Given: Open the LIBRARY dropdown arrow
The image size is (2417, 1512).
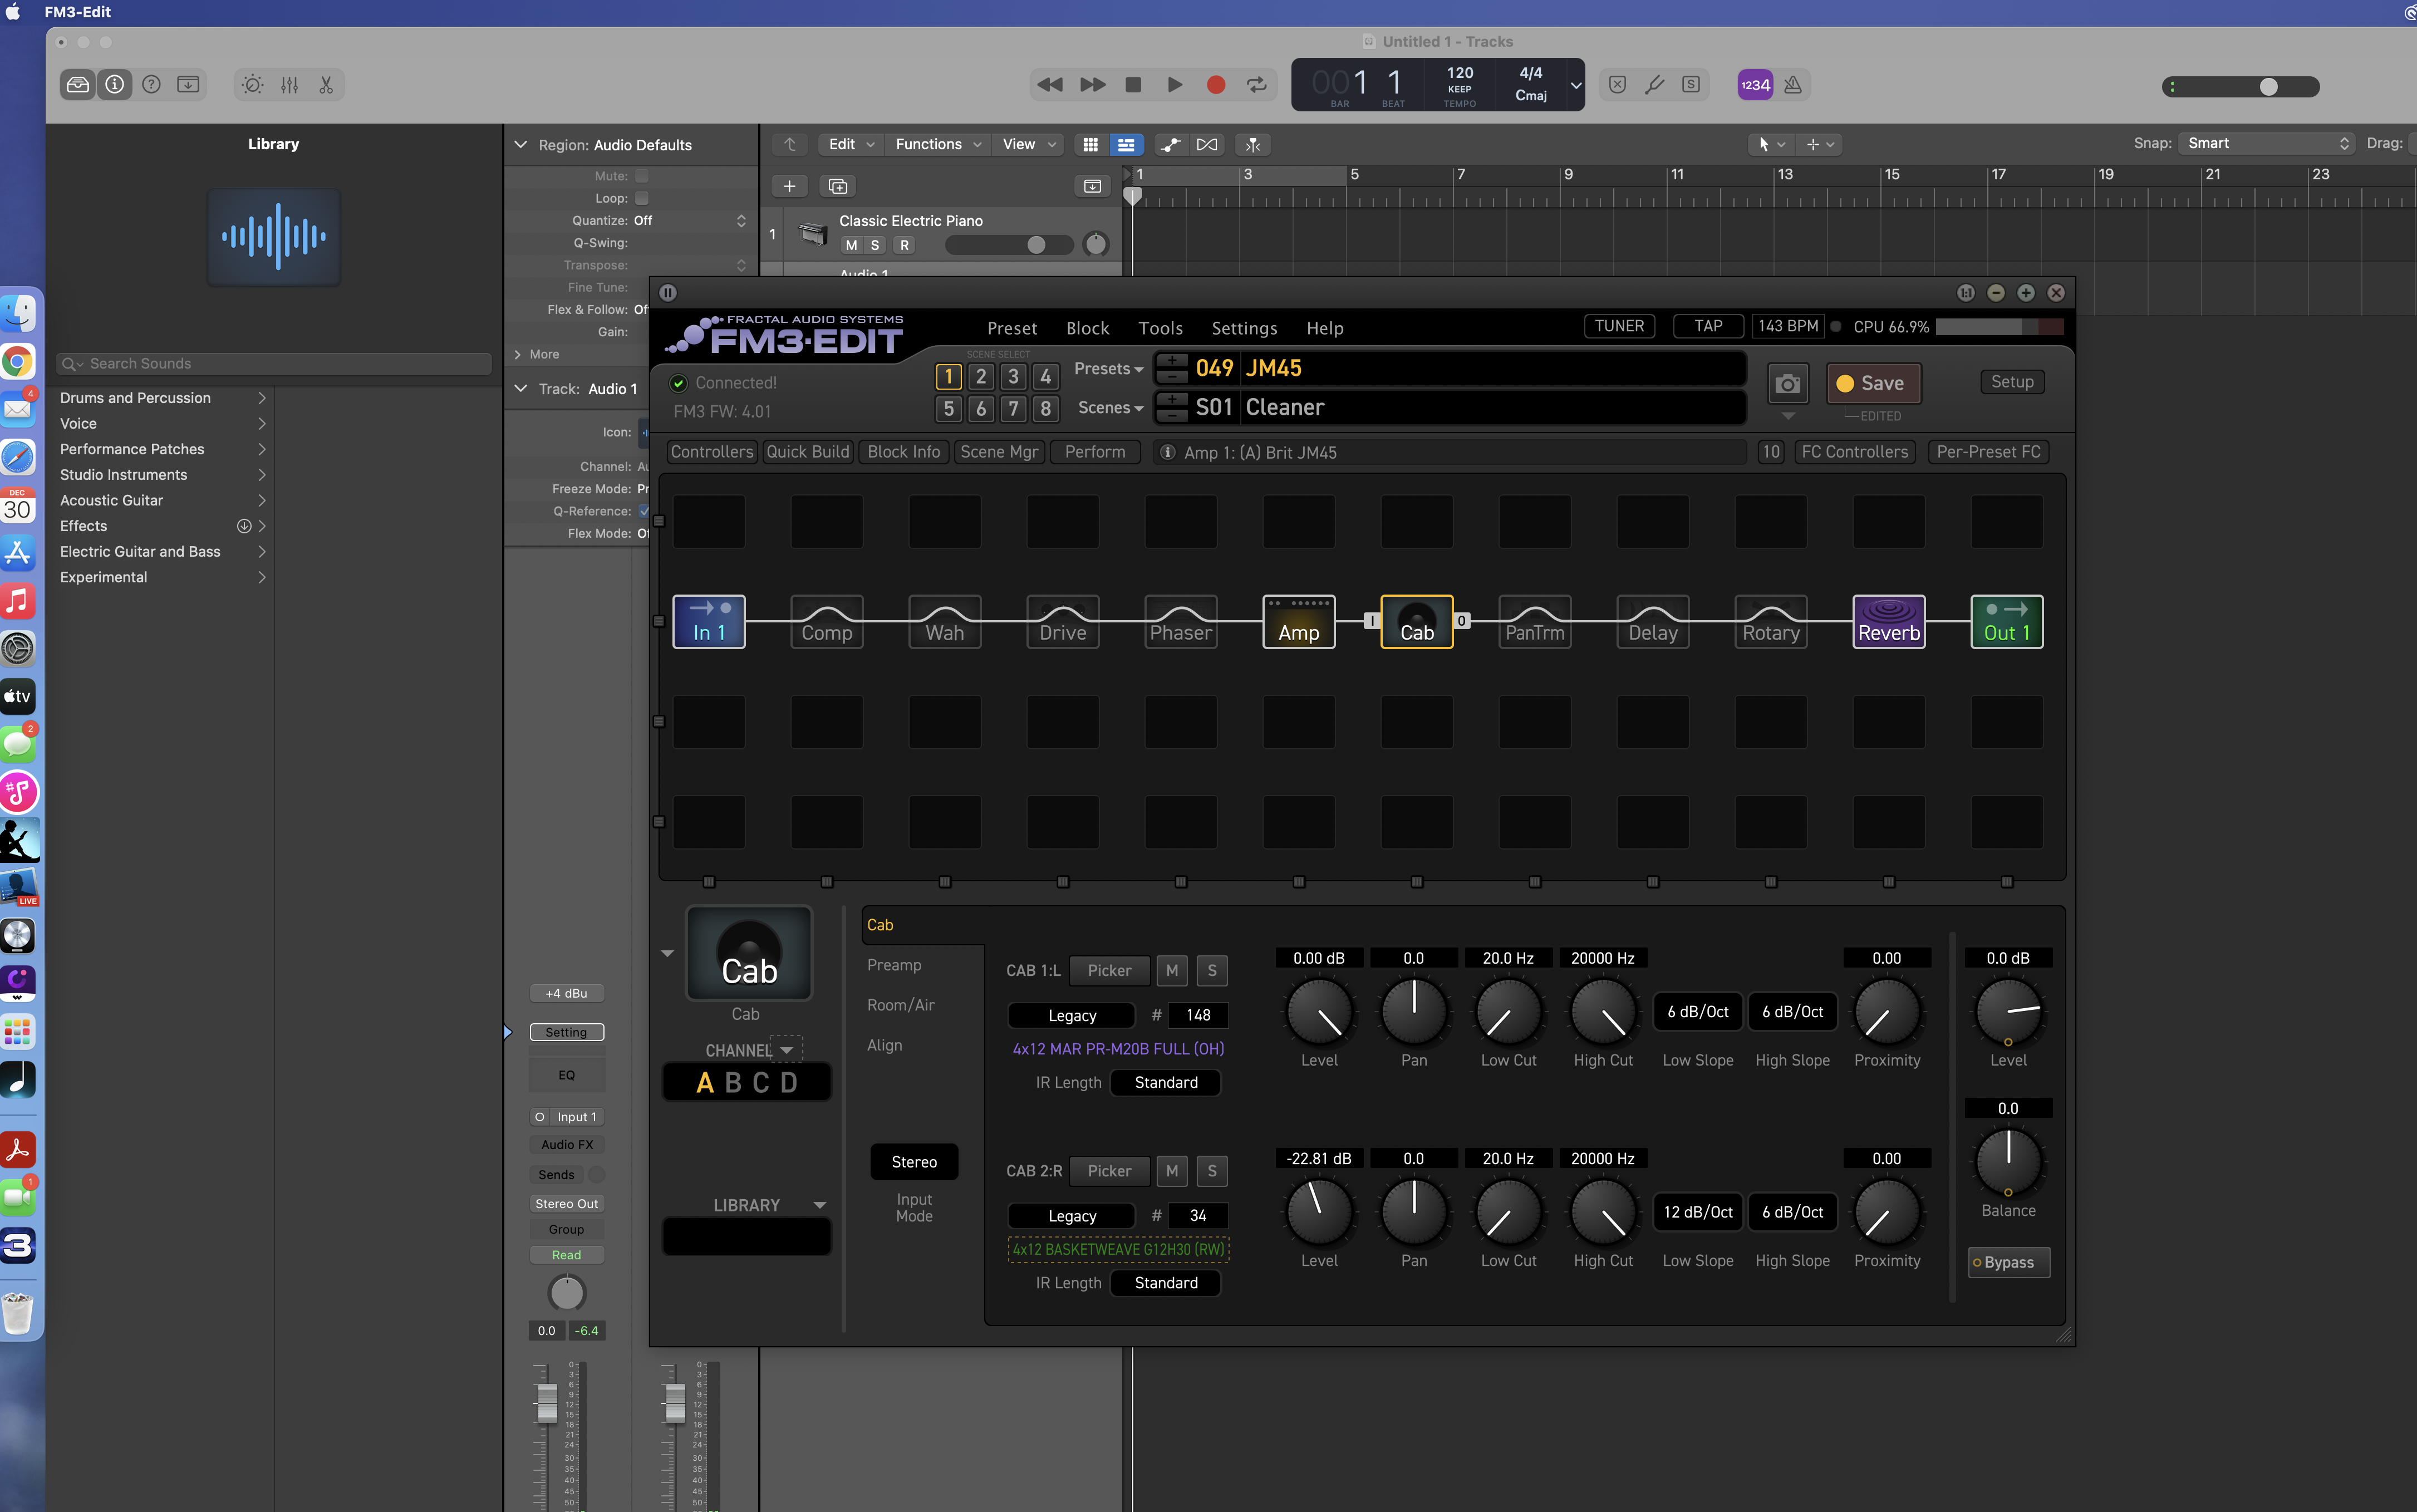Looking at the screenshot, I should [820, 1205].
